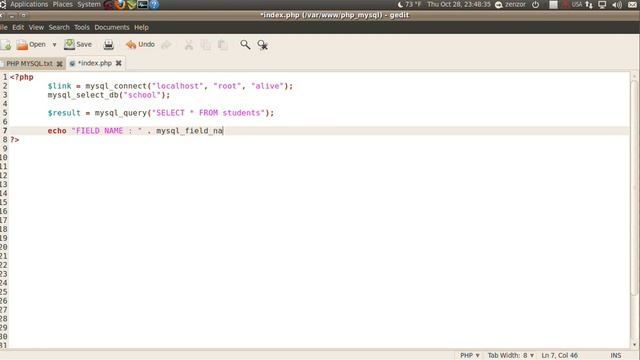640x360 pixels.
Task: Open the mail envelope indicator
Action: (632, 4)
